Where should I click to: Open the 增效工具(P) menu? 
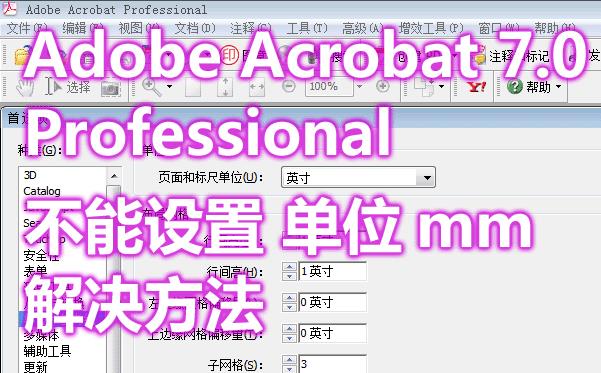pyautogui.click(x=431, y=28)
